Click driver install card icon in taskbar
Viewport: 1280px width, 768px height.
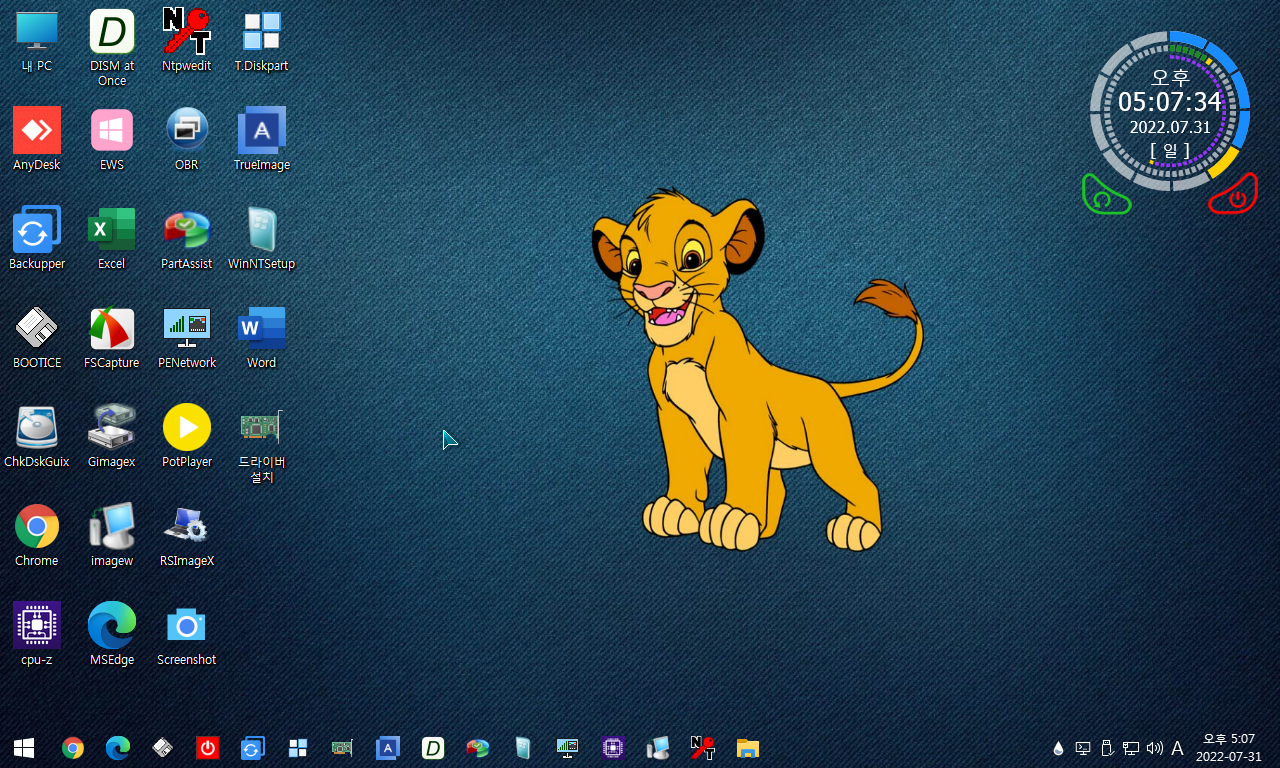point(342,747)
